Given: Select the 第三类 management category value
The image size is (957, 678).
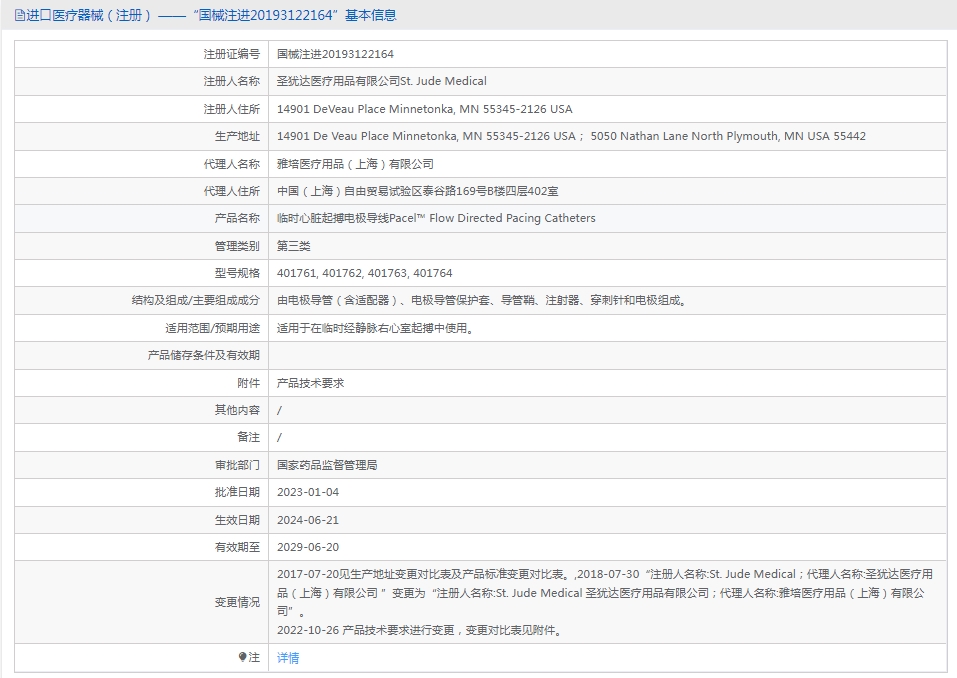Looking at the screenshot, I should click(294, 246).
